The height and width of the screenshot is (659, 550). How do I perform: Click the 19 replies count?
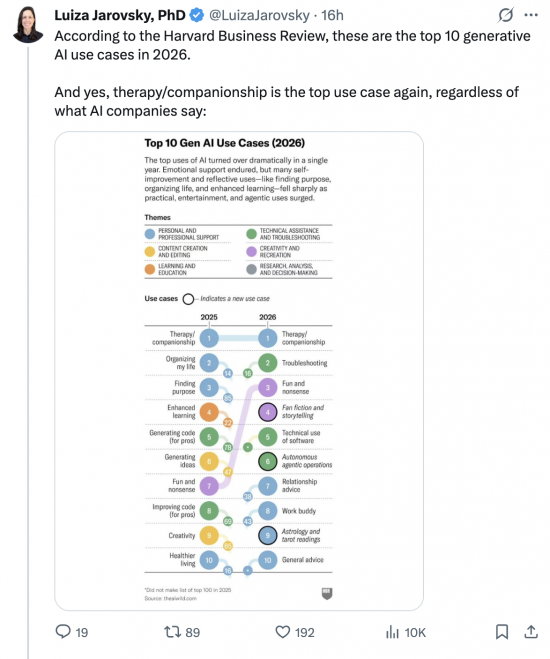(82, 632)
